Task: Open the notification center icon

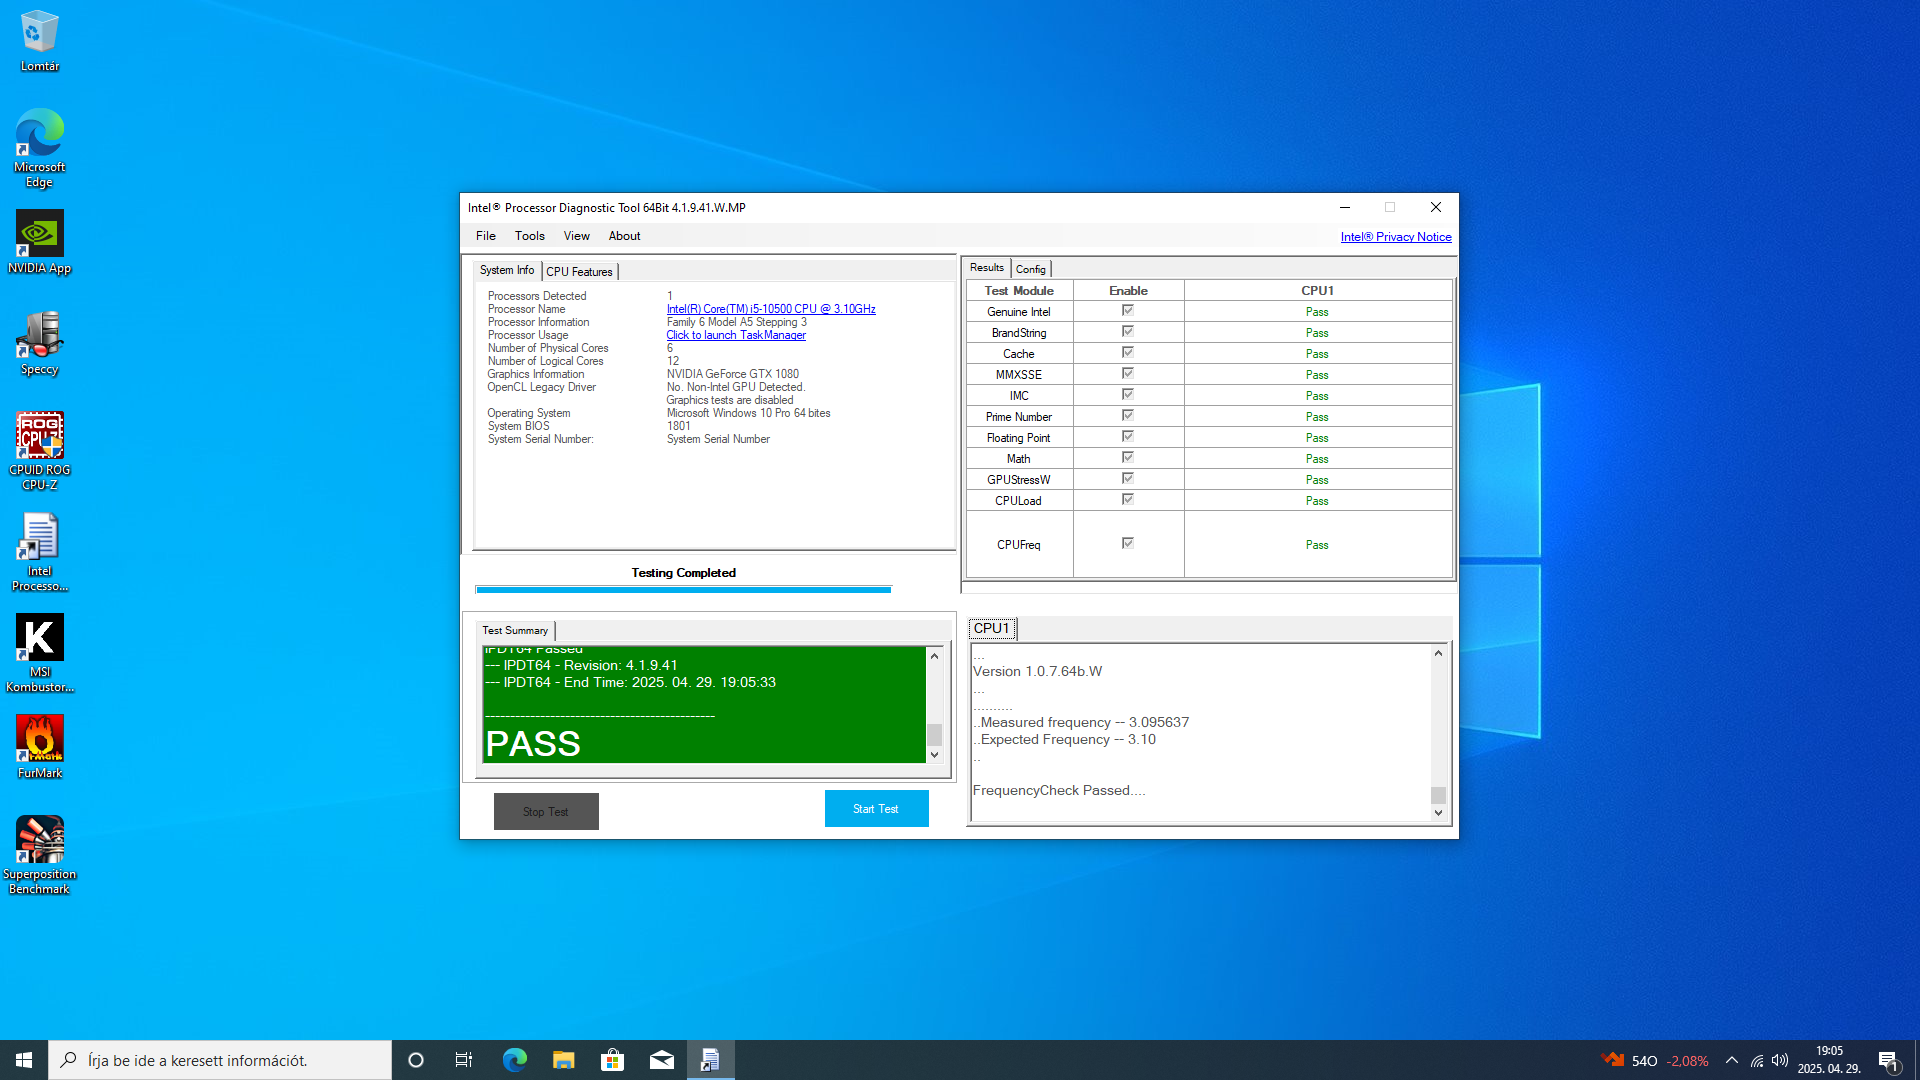Action: coord(1889,1060)
